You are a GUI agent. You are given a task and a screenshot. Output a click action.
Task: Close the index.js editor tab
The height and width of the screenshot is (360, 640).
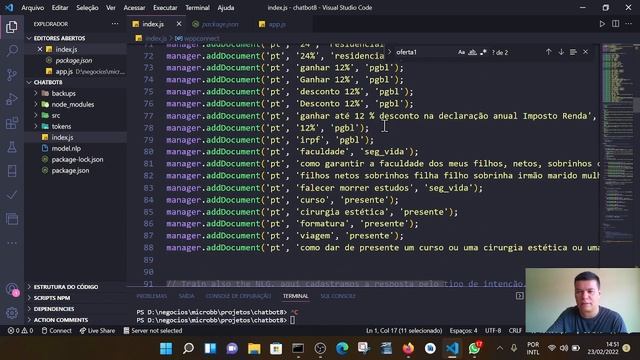179,24
